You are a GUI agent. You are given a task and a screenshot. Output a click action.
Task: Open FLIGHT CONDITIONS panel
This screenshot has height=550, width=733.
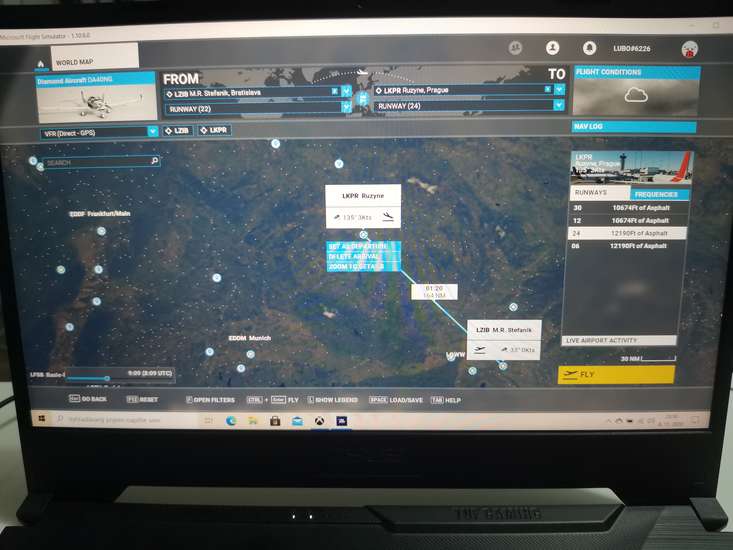(637, 72)
